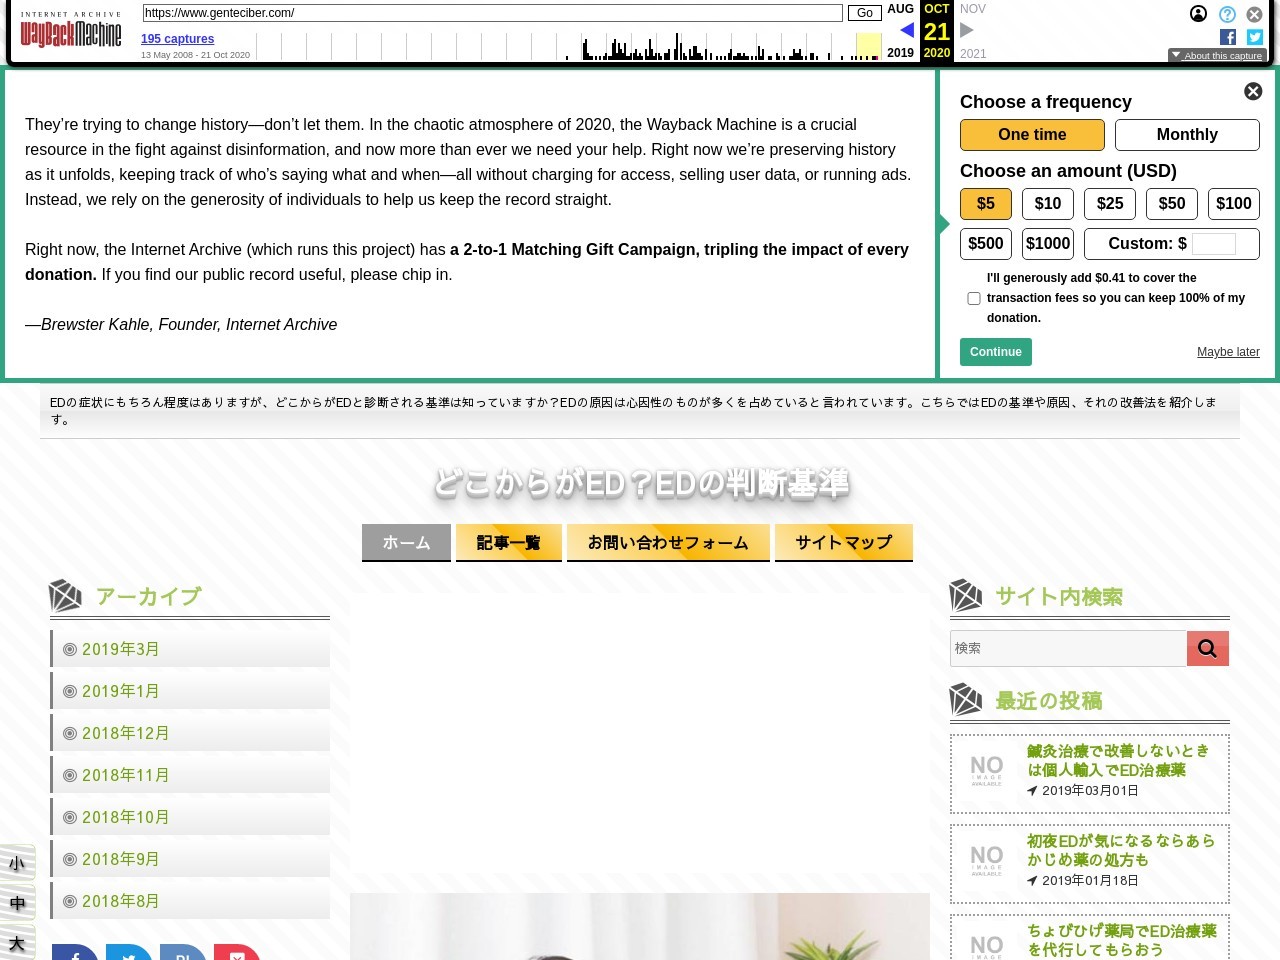Click the Maybe later link
Image resolution: width=1280 pixels, height=960 pixels.
[x=1228, y=352]
